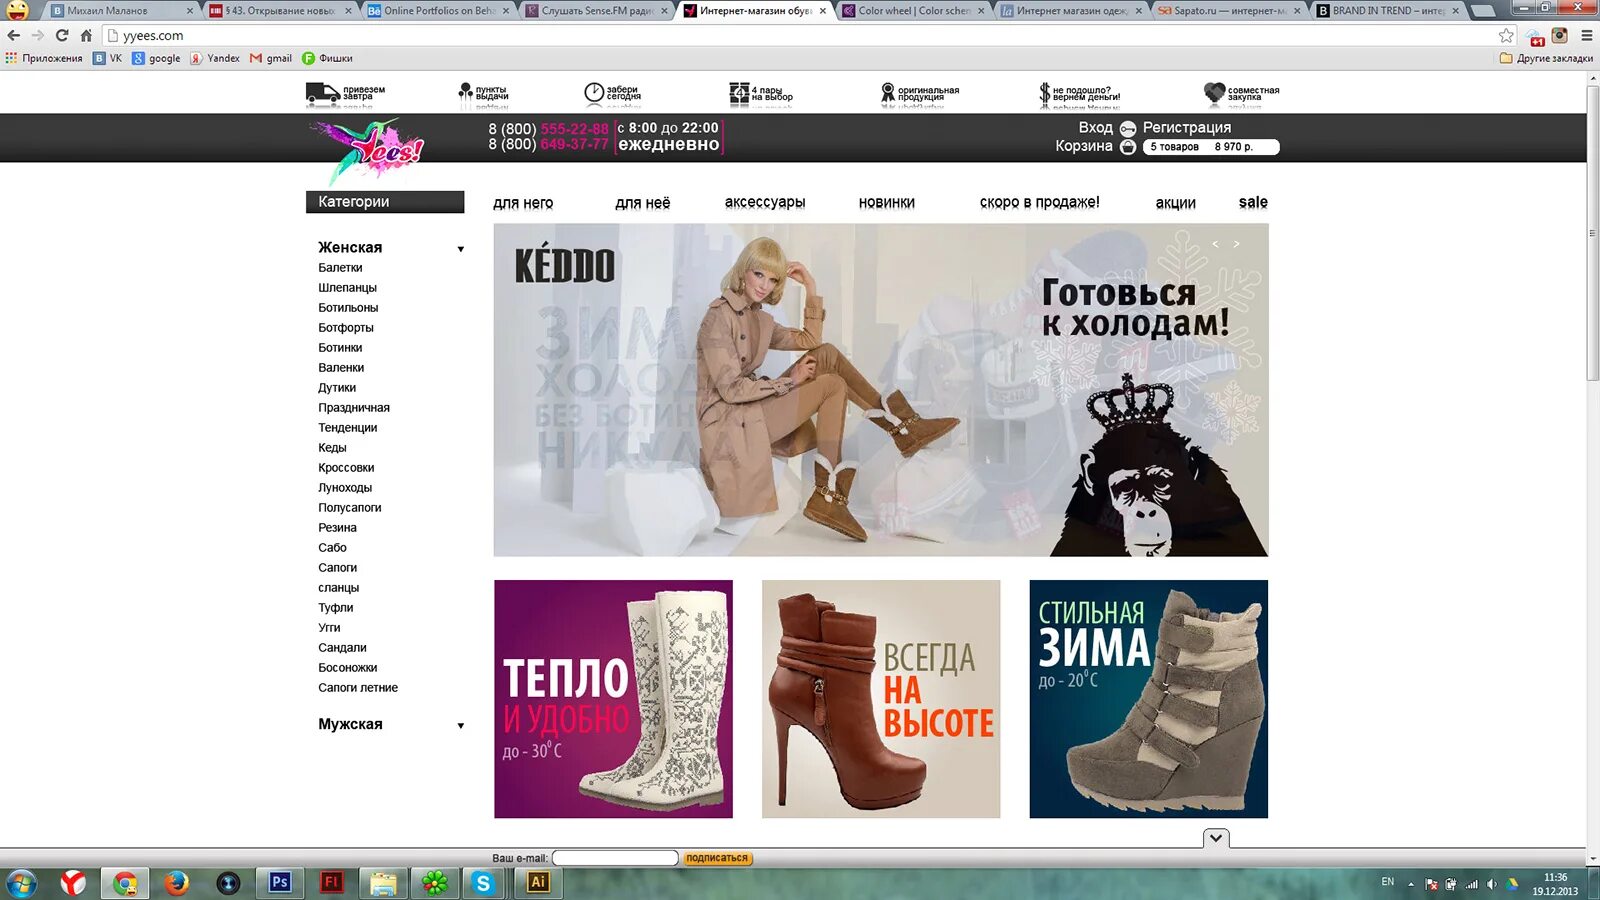Viewport: 1600px width, 900px height.
Task: Click the 'подписаться' subscribe button
Action: click(x=717, y=858)
